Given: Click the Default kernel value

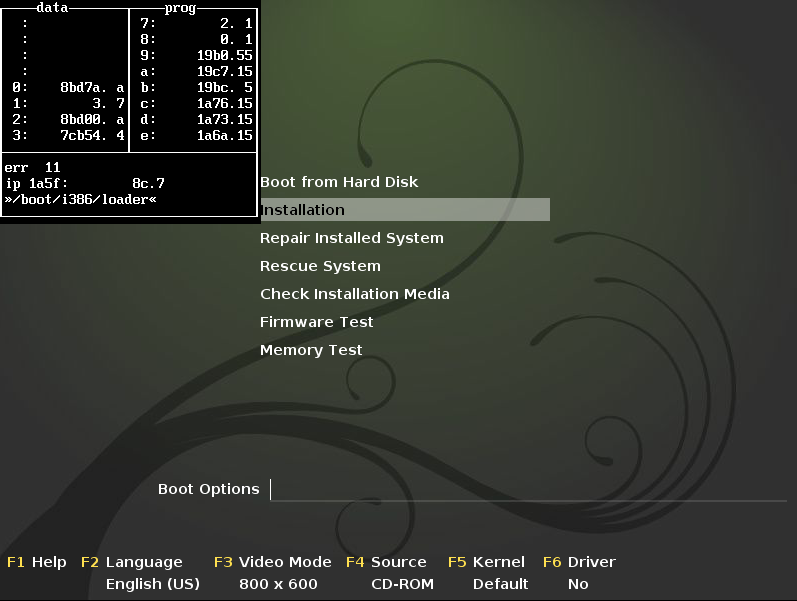Looking at the screenshot, I should (500, 584).
